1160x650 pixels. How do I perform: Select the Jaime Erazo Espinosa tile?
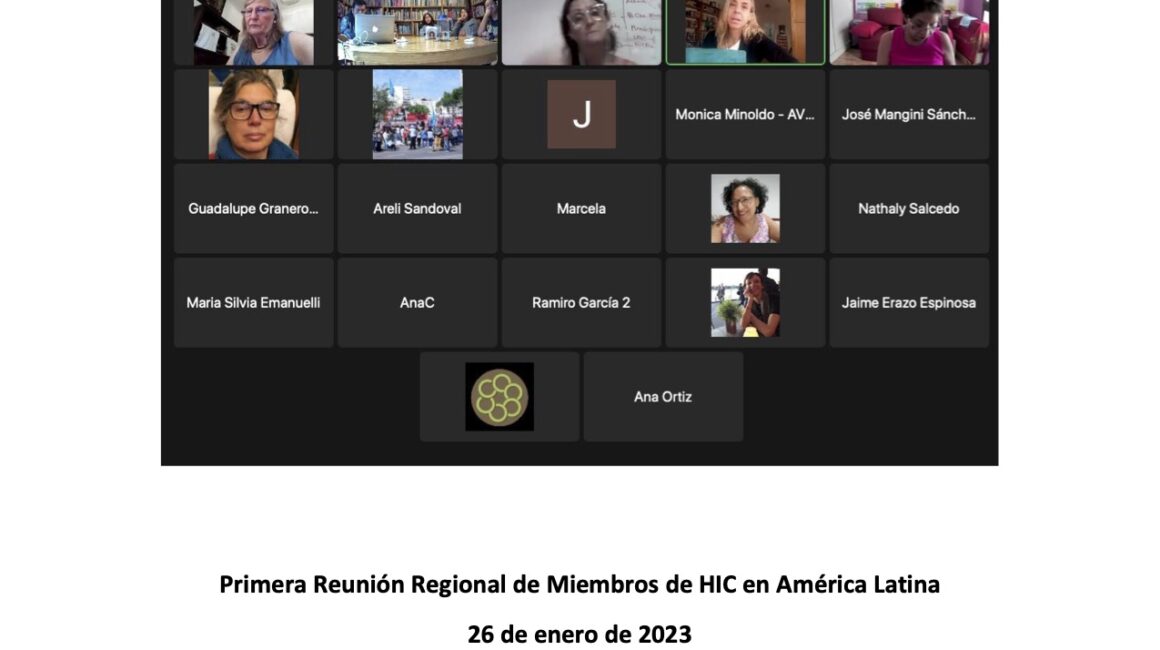click(x=908, y=302)
